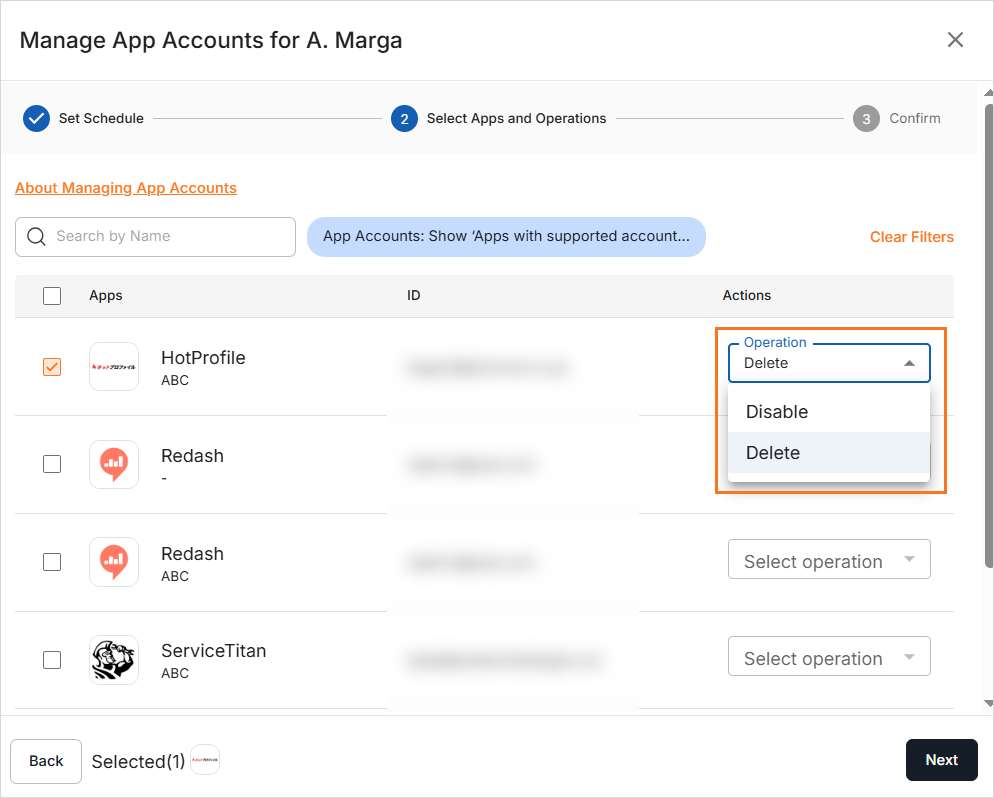Image resolution: width=994 pixels, height=798 pixels.
Task: Click the first Redash app icon
Action: (x=114, y=464)
